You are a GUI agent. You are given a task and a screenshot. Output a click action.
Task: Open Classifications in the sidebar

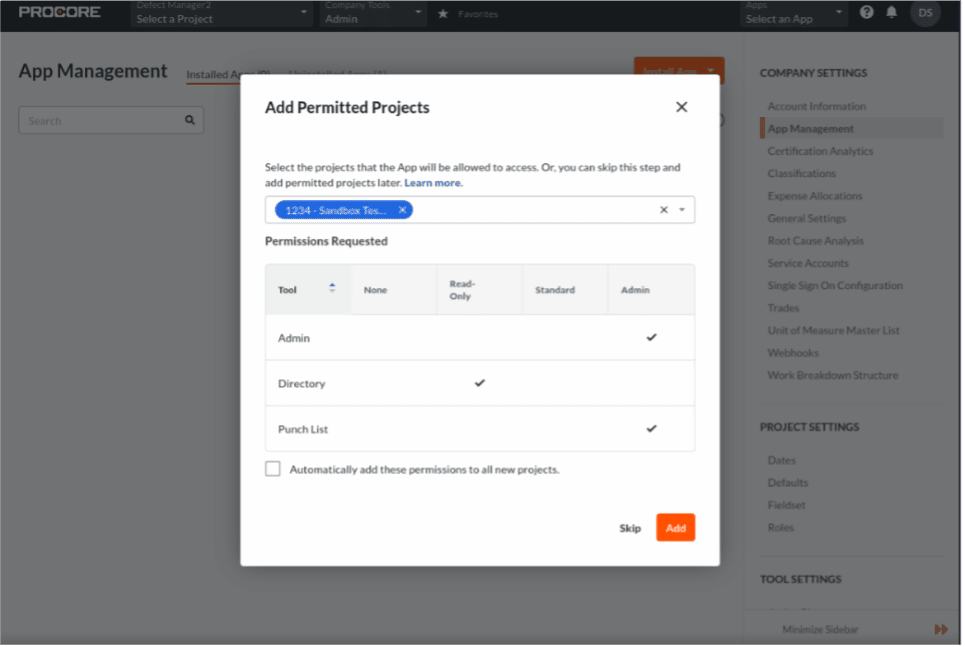(x=804, y=174)
